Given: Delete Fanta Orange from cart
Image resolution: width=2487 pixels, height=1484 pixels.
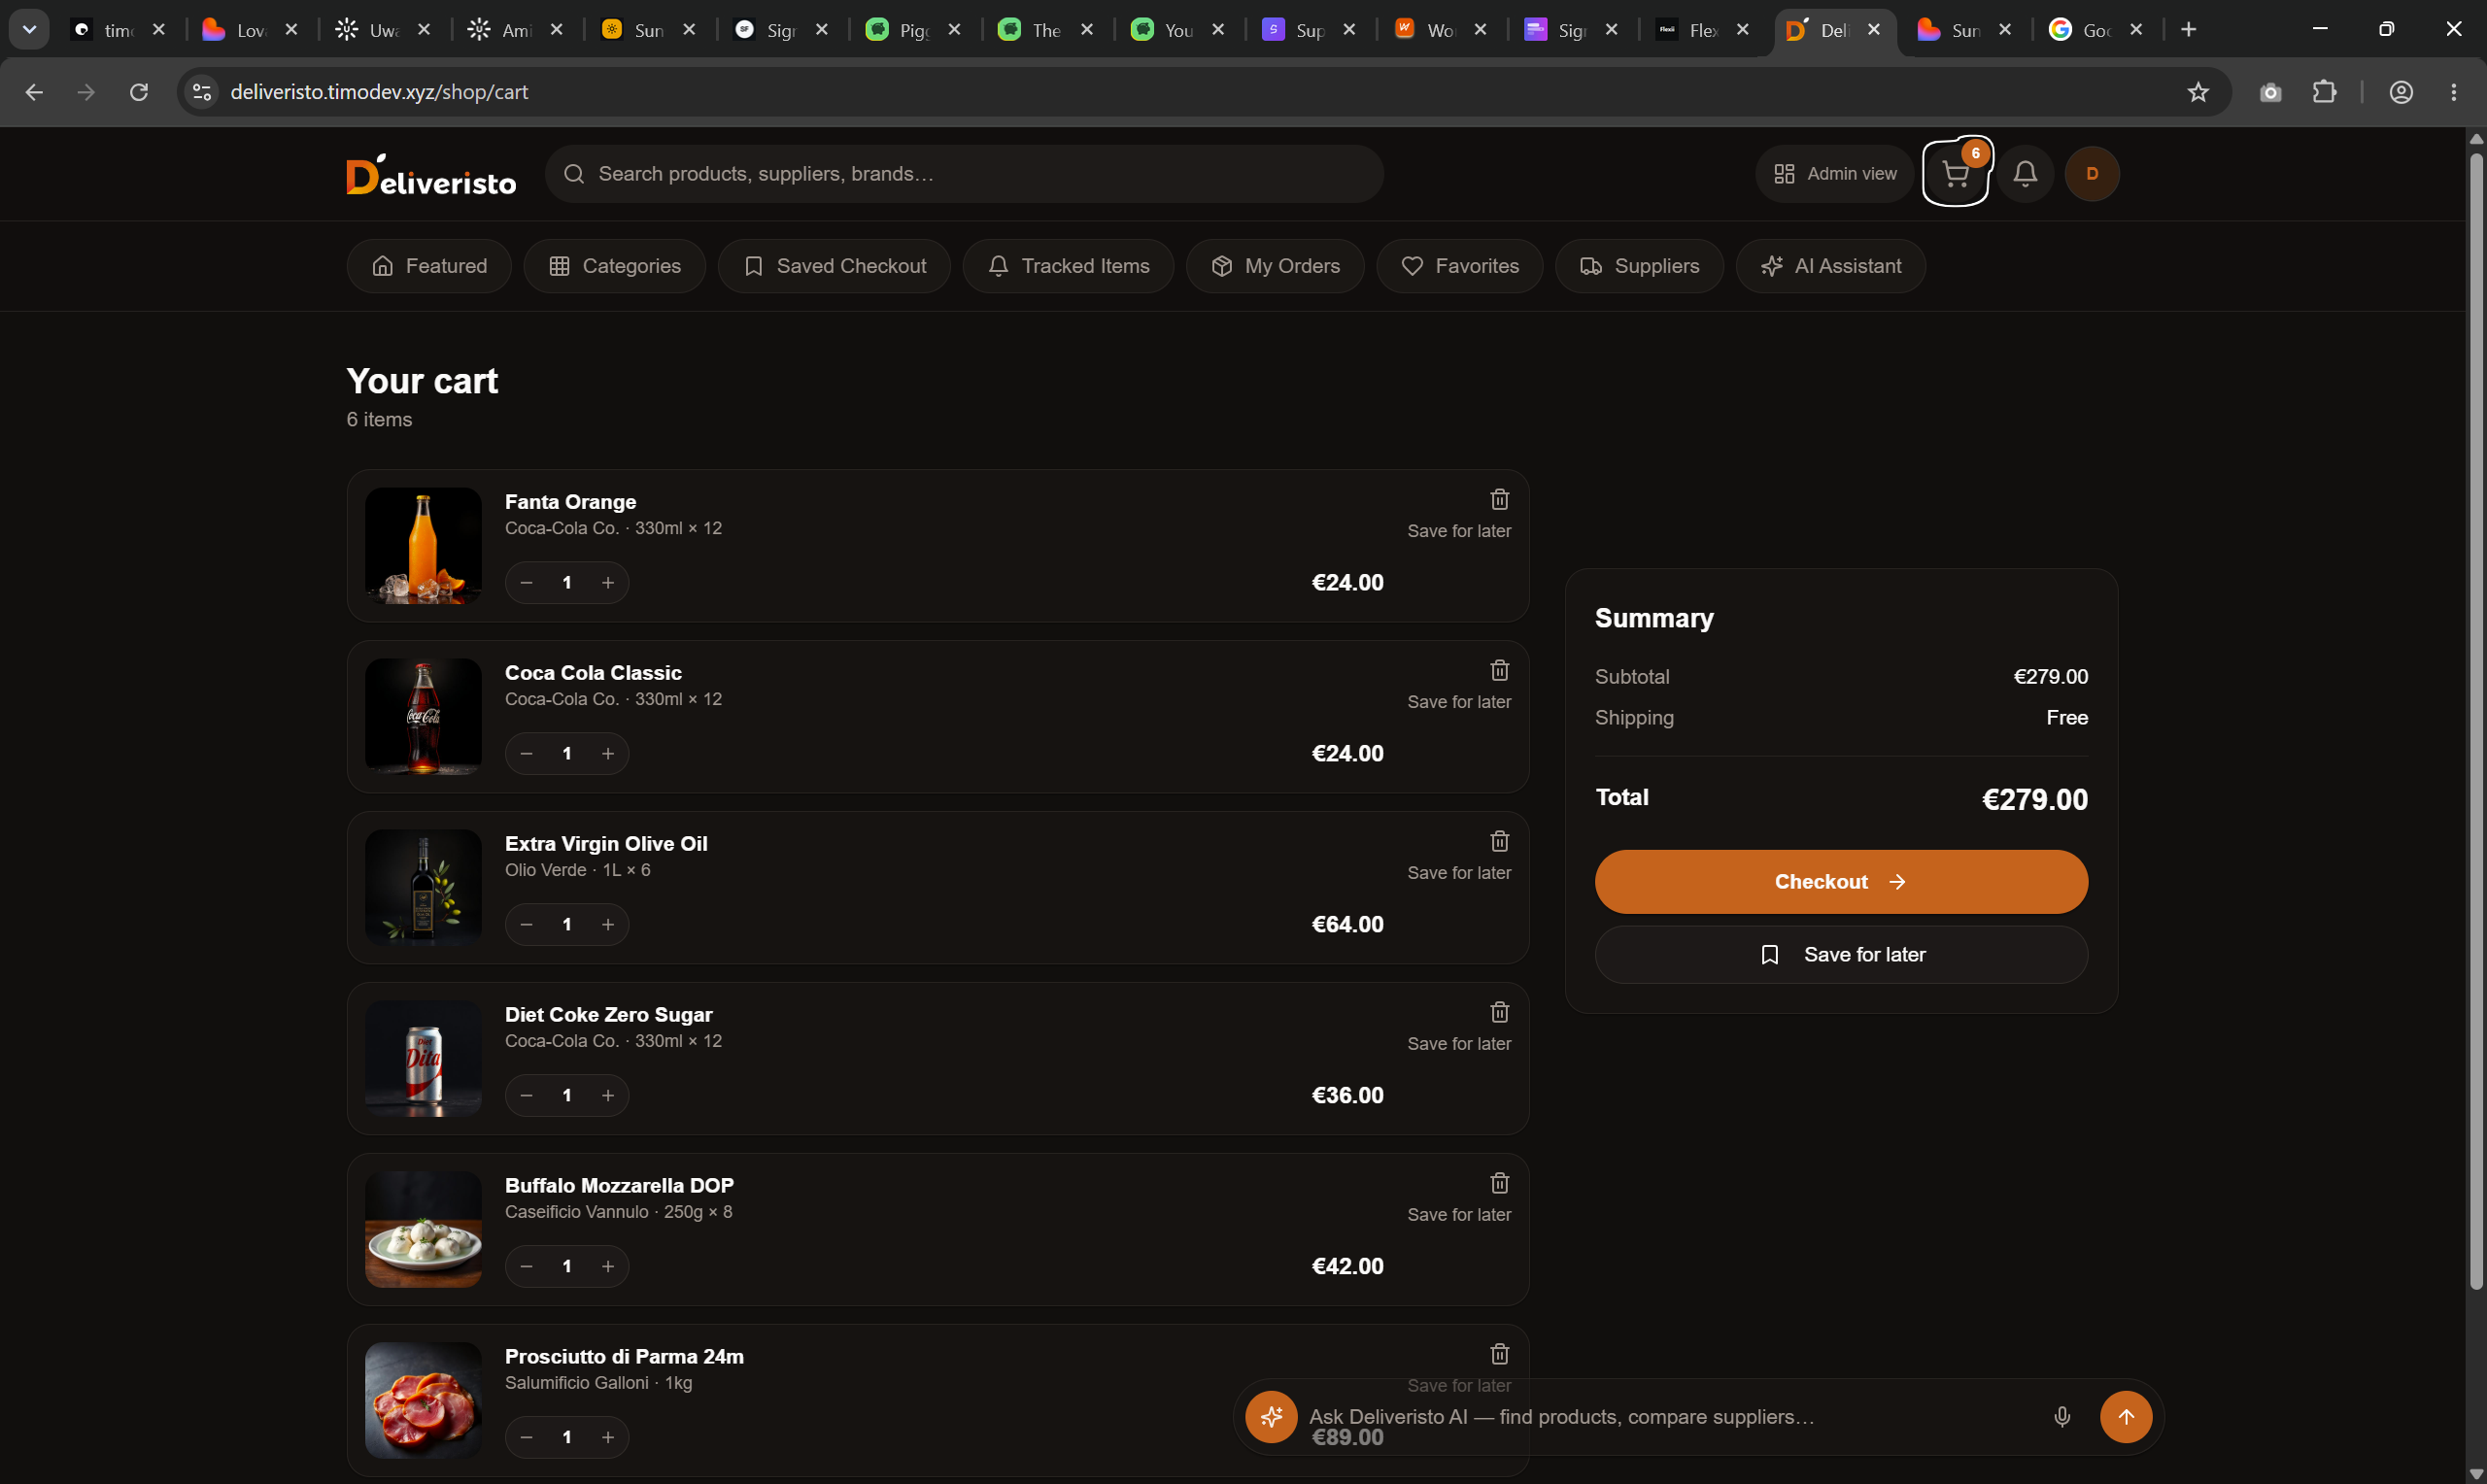Looking at the screenshot, I should (x=1499, y=499).
